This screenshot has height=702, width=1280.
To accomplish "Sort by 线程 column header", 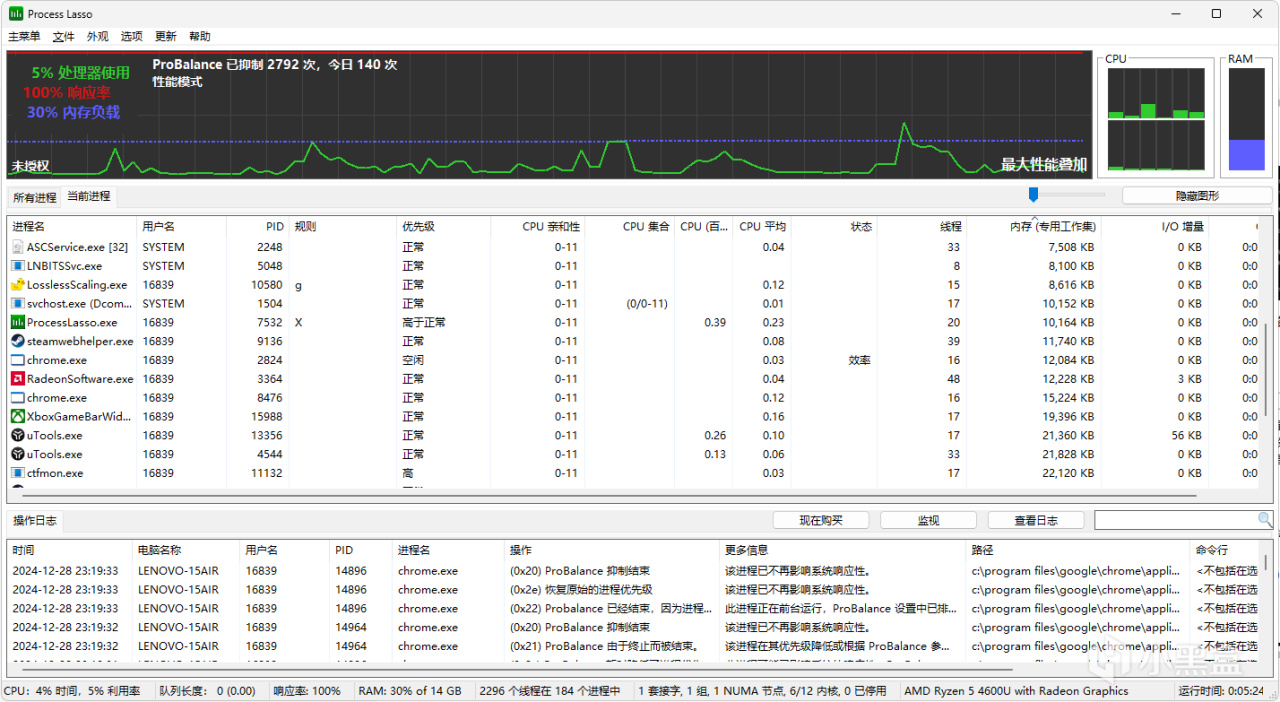I will 922,226.
